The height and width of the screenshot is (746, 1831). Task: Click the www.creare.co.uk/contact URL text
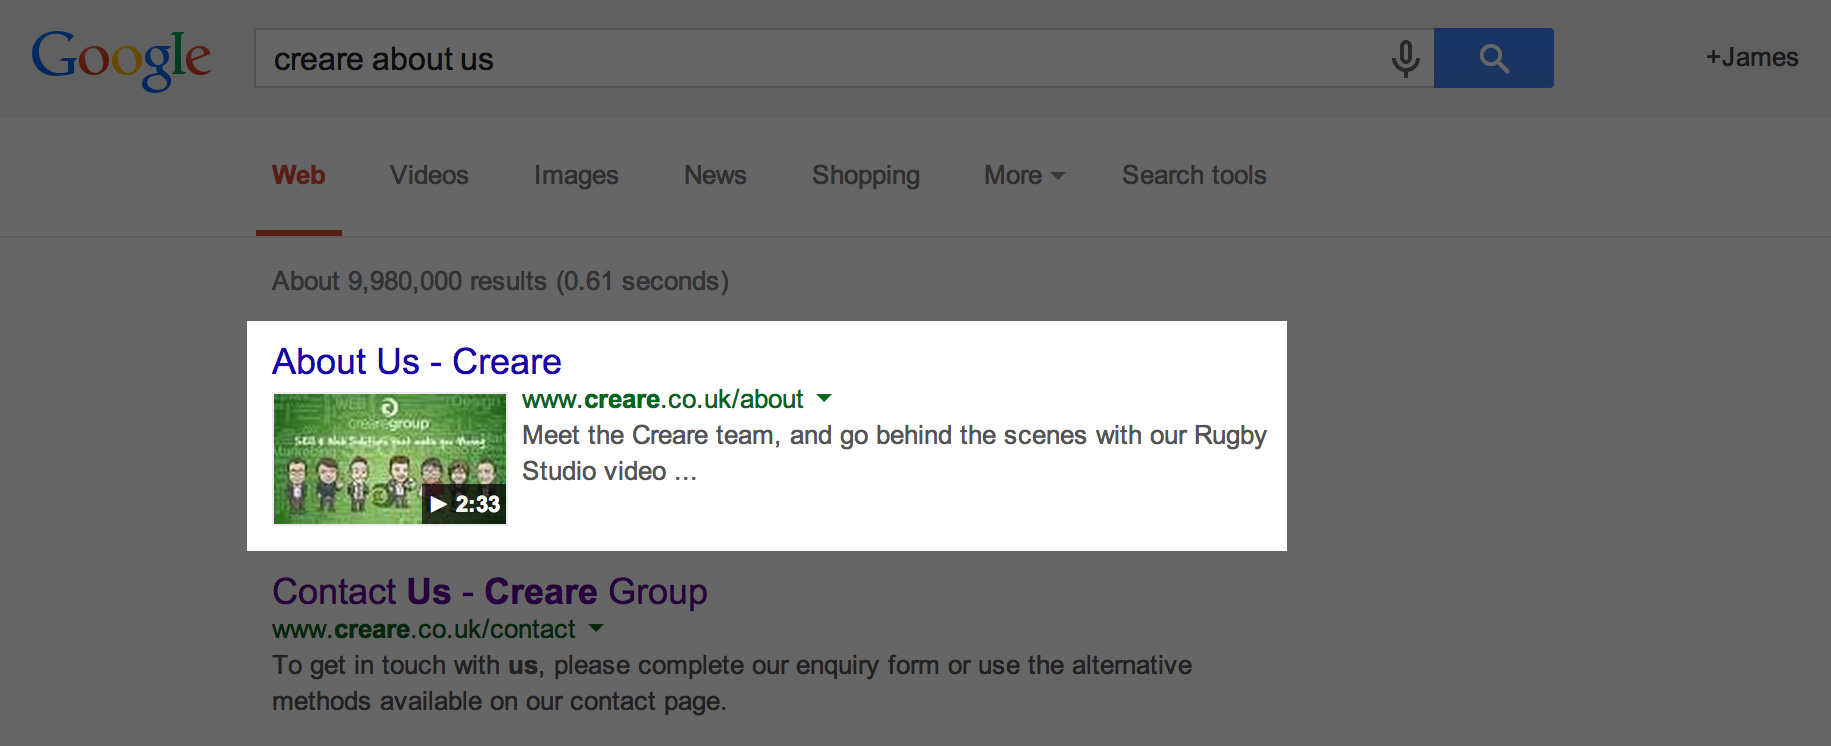pyautogui.click(x=424, y=629)
